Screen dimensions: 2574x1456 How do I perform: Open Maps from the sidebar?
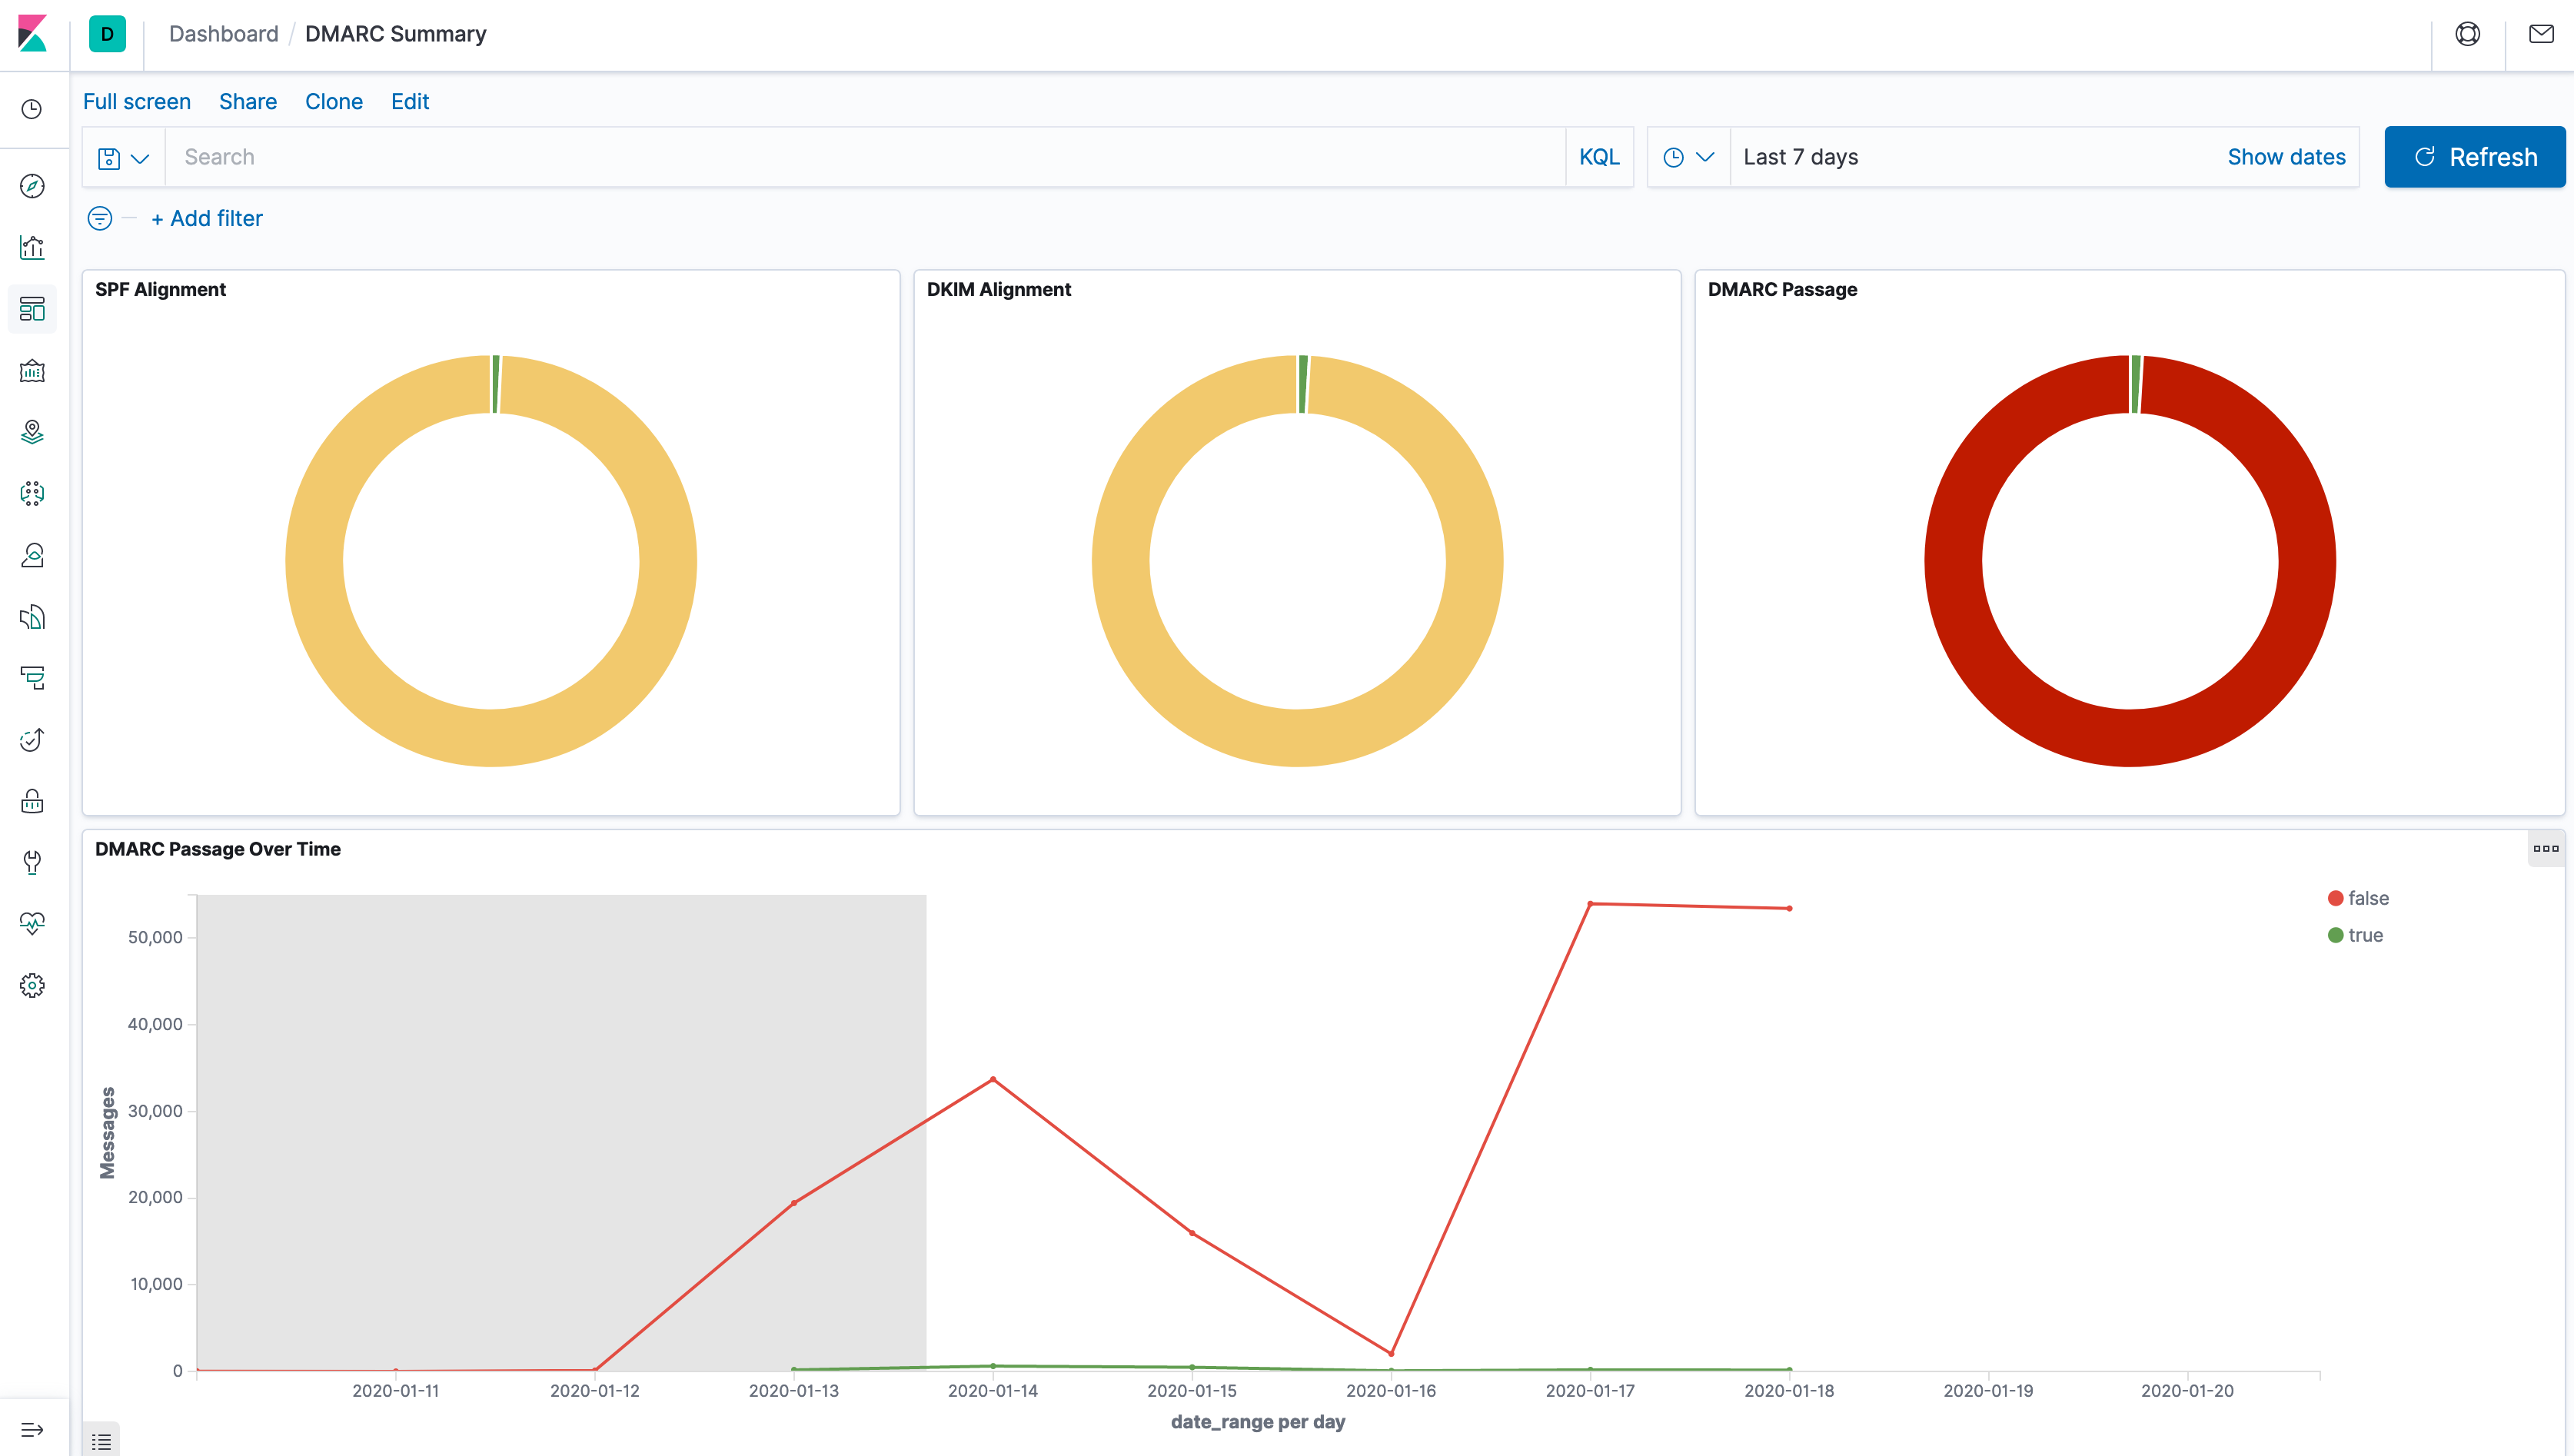[x=32, y=432]
